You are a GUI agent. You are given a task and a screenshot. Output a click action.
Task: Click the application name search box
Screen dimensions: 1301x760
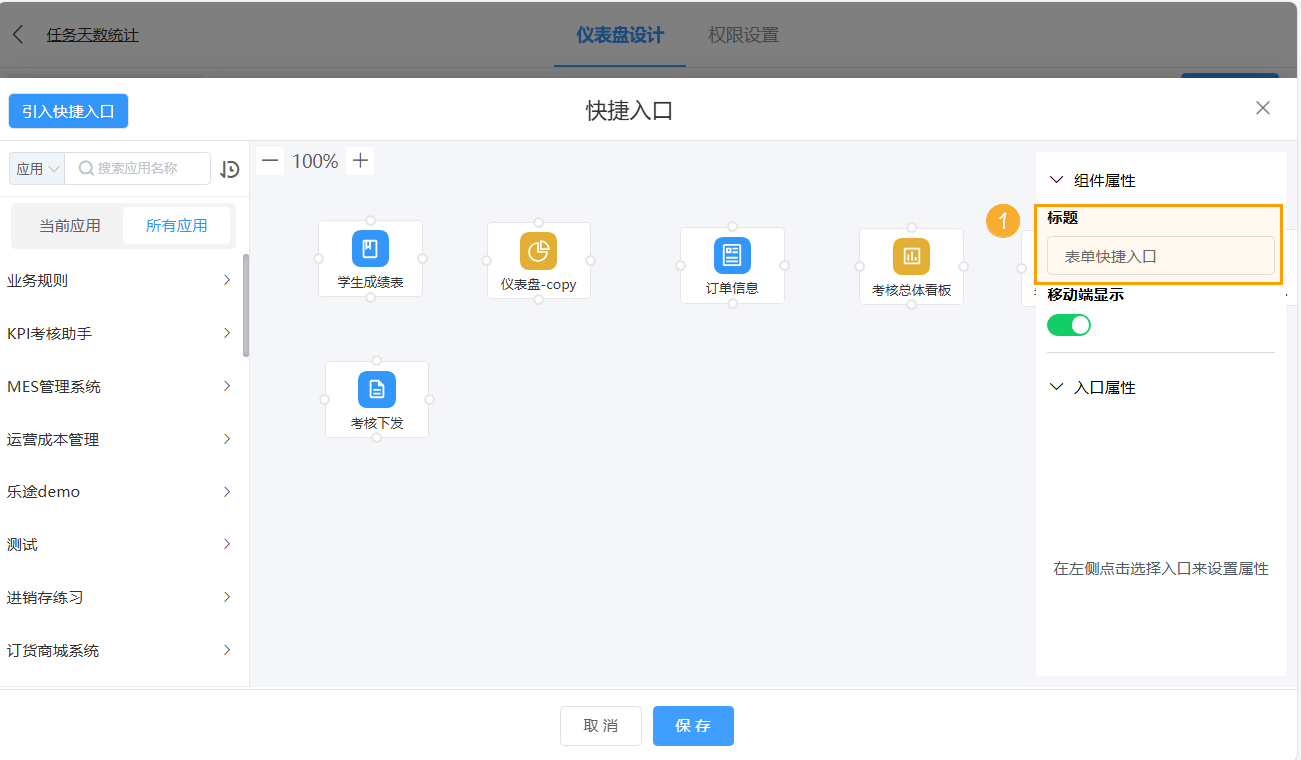click(140, 168)
